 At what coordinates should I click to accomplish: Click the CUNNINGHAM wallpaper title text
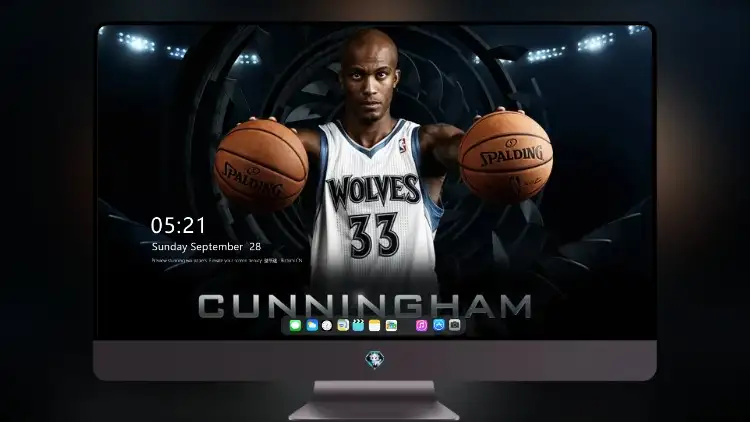[365, 306]
